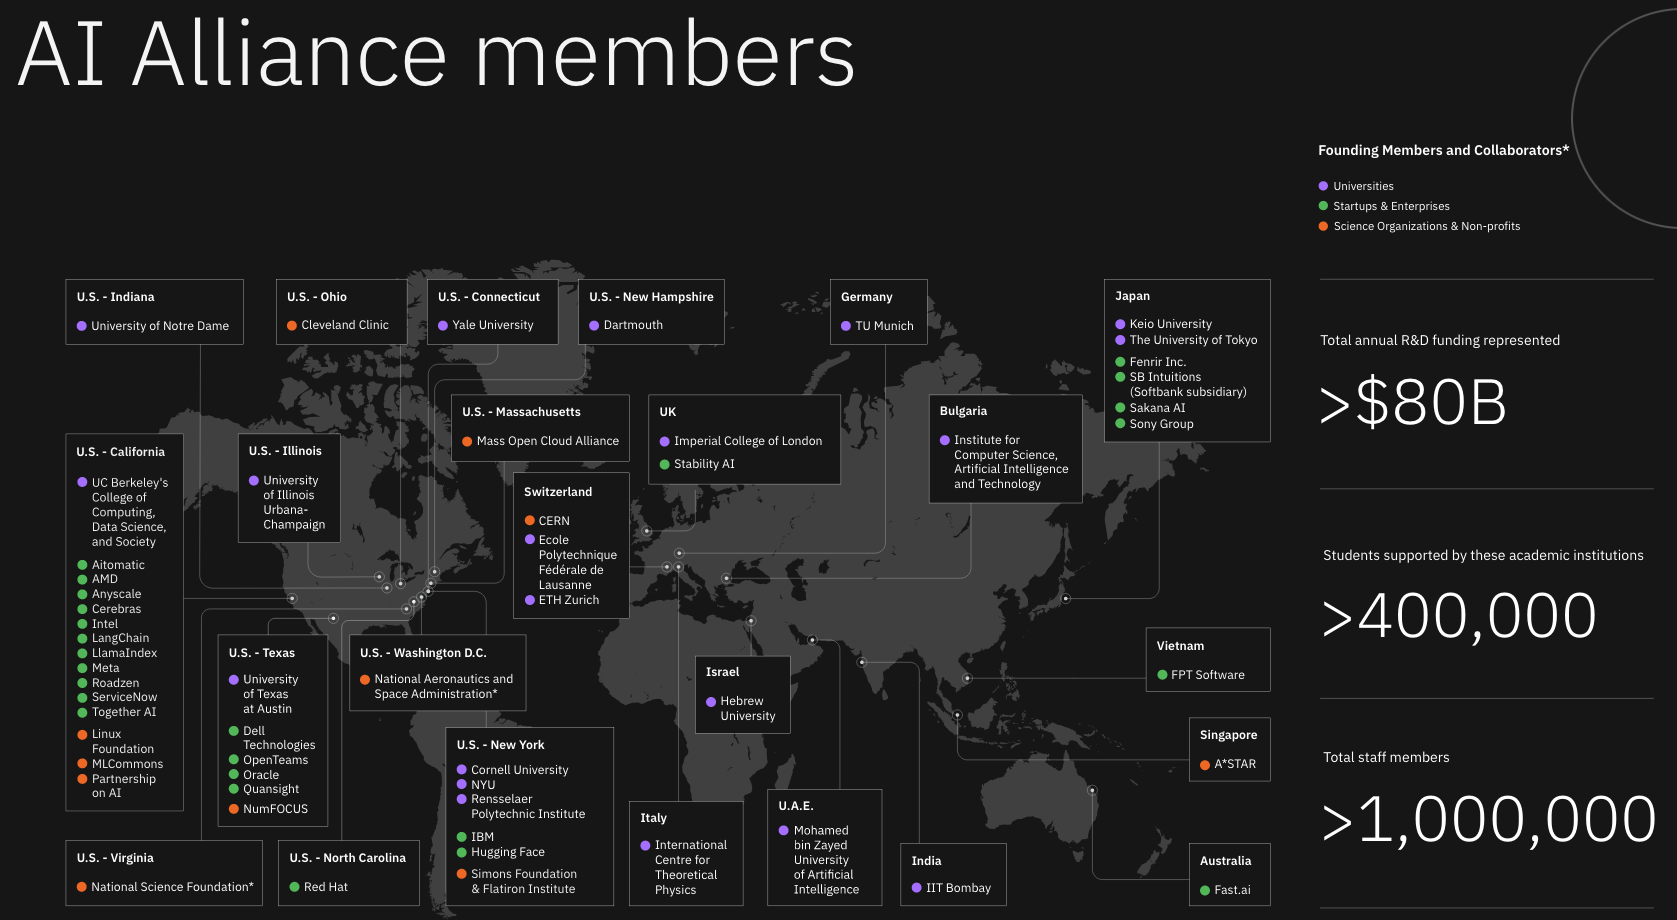Image resolution: width=1677 pixels, height=920 pixels.
Task: Click the purple Universities legend dot
Action: coord(1322,186)
